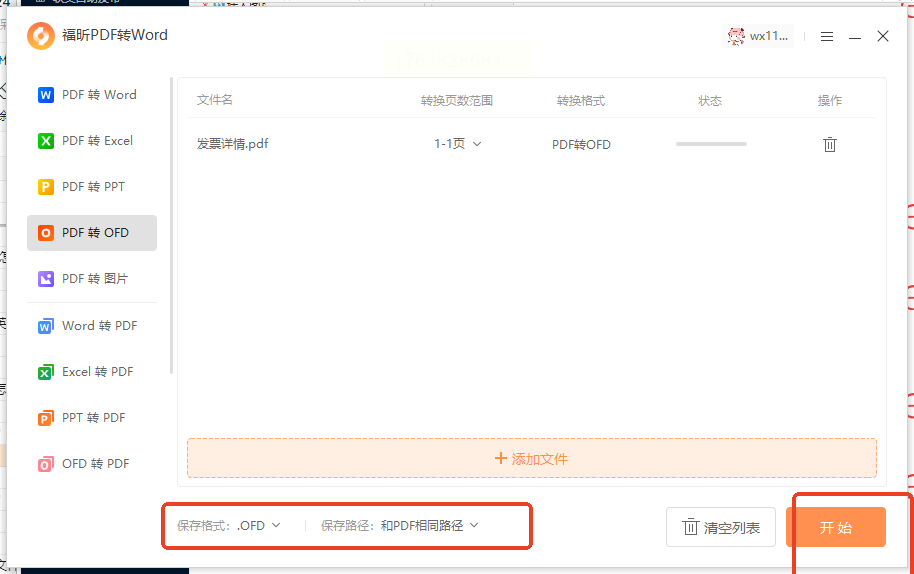Click the Word 转 PDF document icon
Viewport: 914px width, 574px height.
click(x=45, y=326)
